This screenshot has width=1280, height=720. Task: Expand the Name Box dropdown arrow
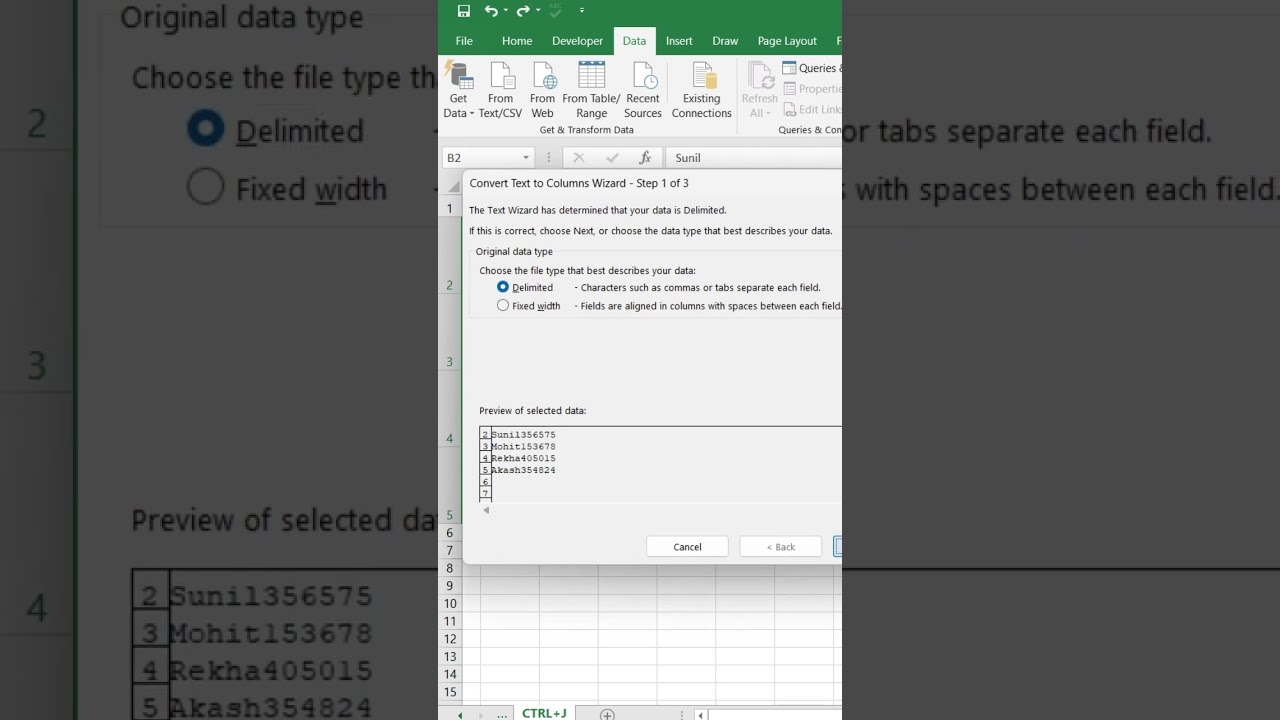pos(526,158)
